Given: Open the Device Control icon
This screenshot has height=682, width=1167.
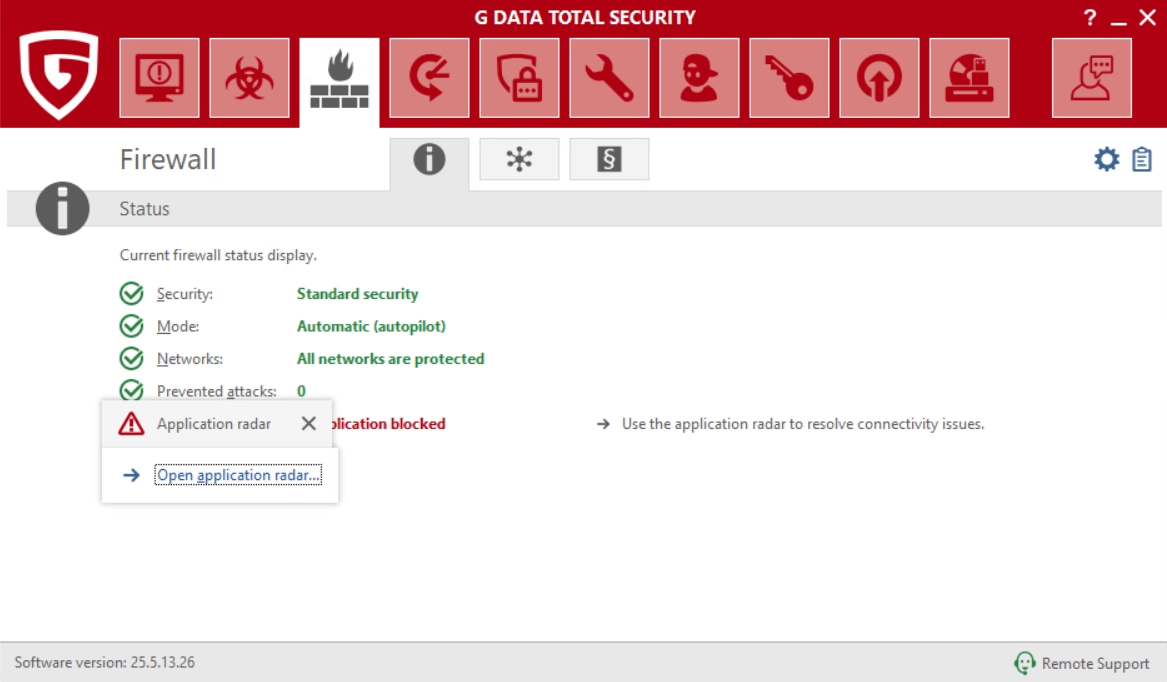Looking at the screenshot, I should 969,78.
